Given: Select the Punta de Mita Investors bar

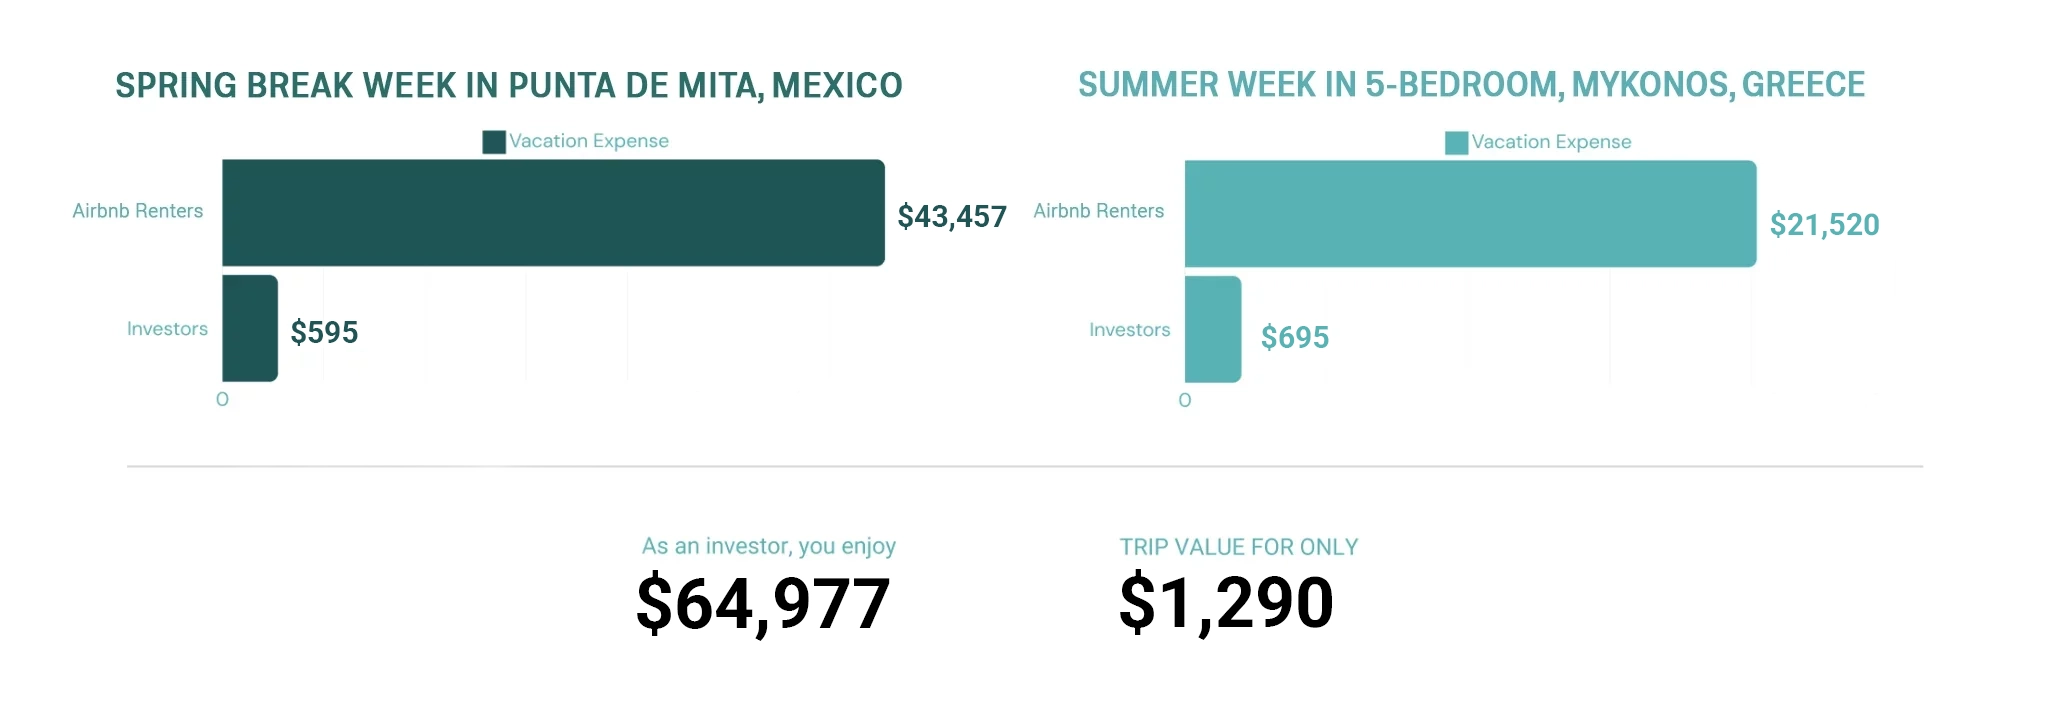Looking at the screenshot, I should [x=250, y=328].
